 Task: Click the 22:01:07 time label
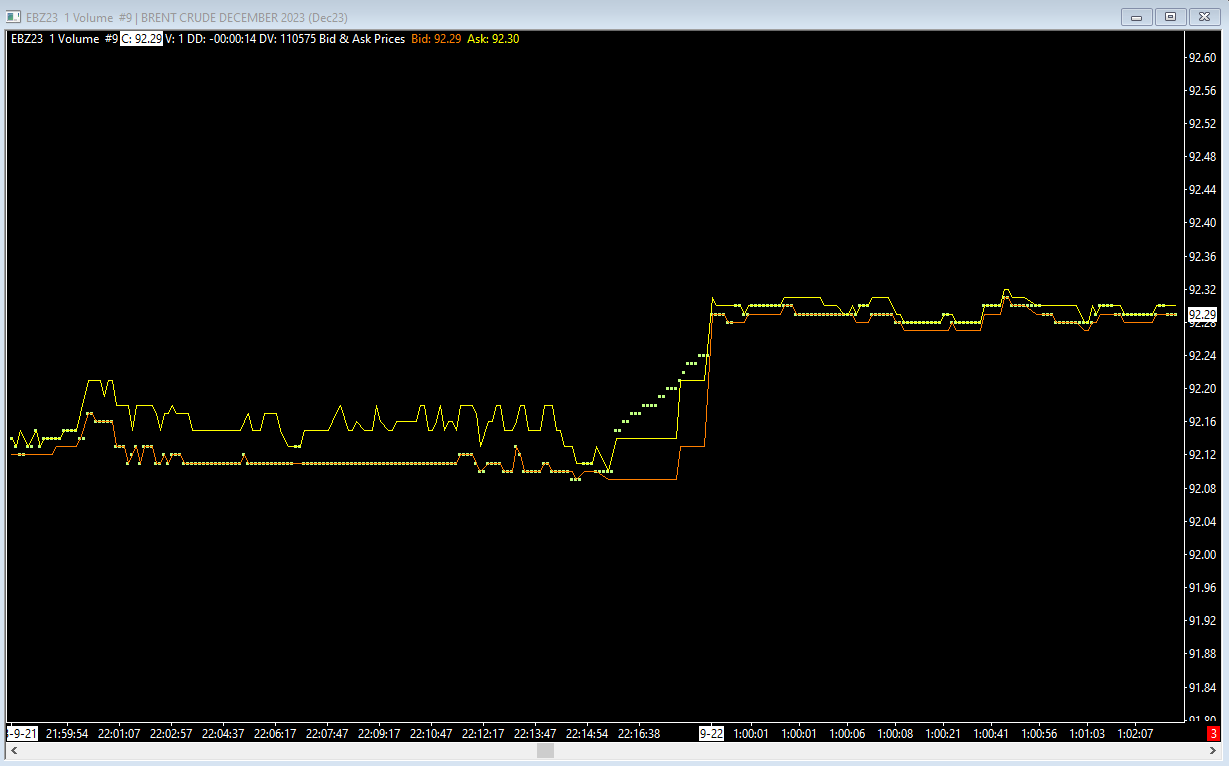click(x=119, y=733)
